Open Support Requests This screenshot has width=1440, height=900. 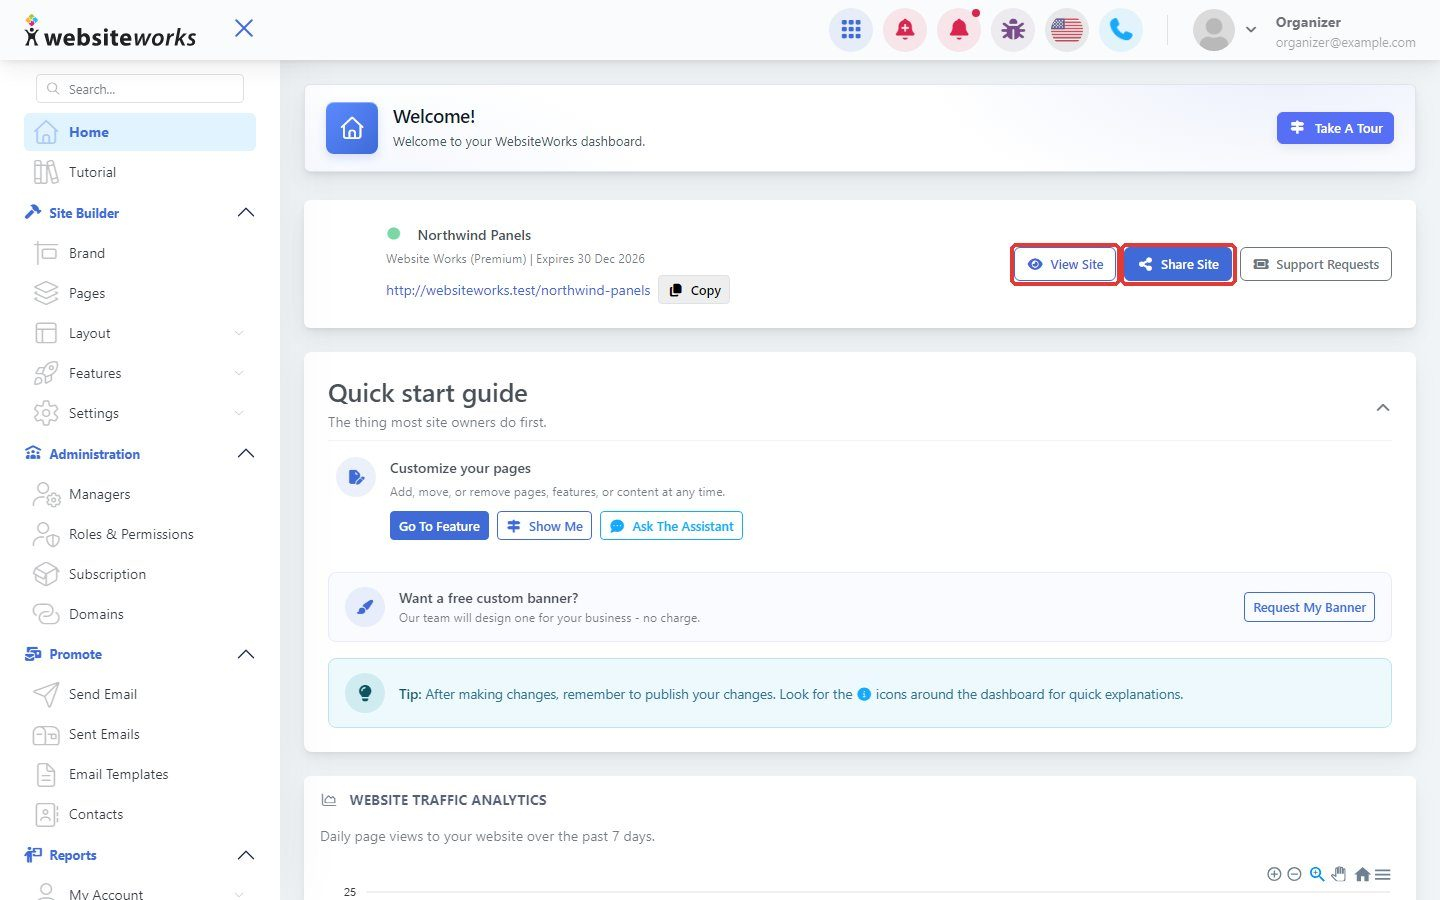point(1316,264)
